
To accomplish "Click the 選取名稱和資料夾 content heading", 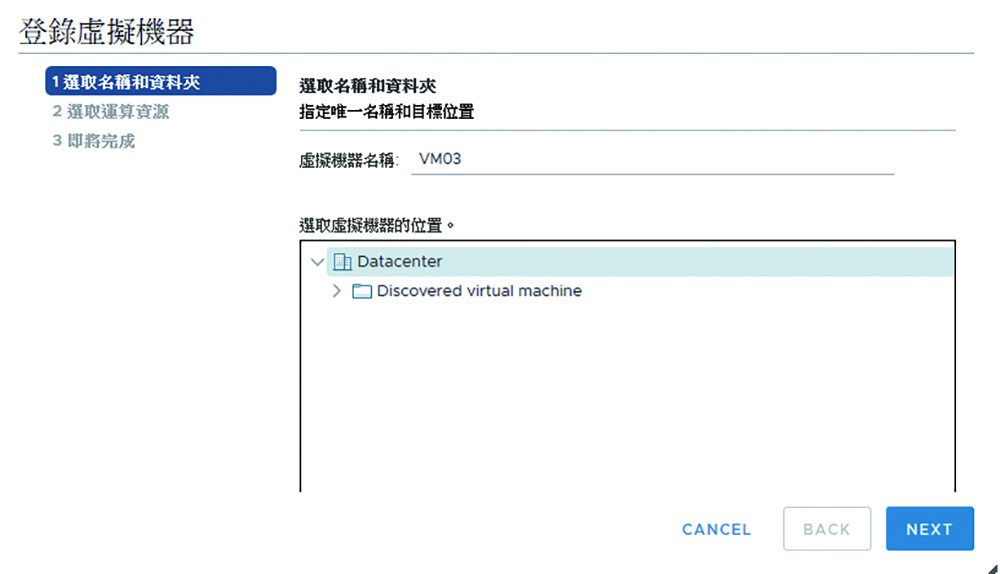I will pyautogui.click(x=367, y=85).
